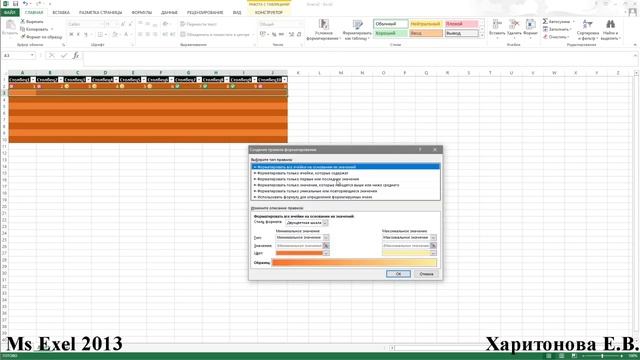Switch to the РЕЦЕНЗИРОВАНИЕ tab
640x360 pixels.
[x=205, y=13]
